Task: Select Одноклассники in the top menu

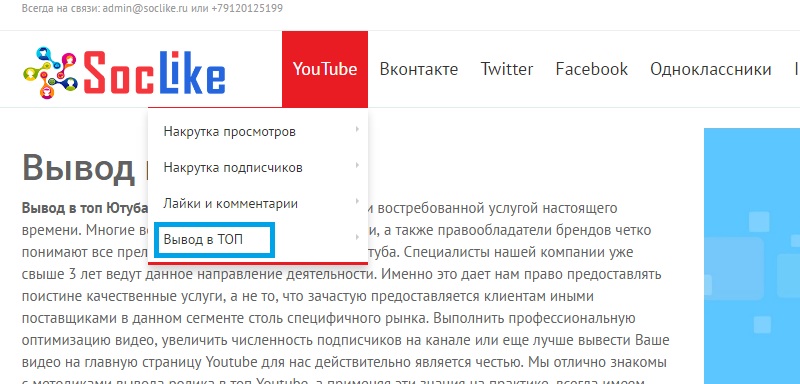Action: [x=710, y=69]
